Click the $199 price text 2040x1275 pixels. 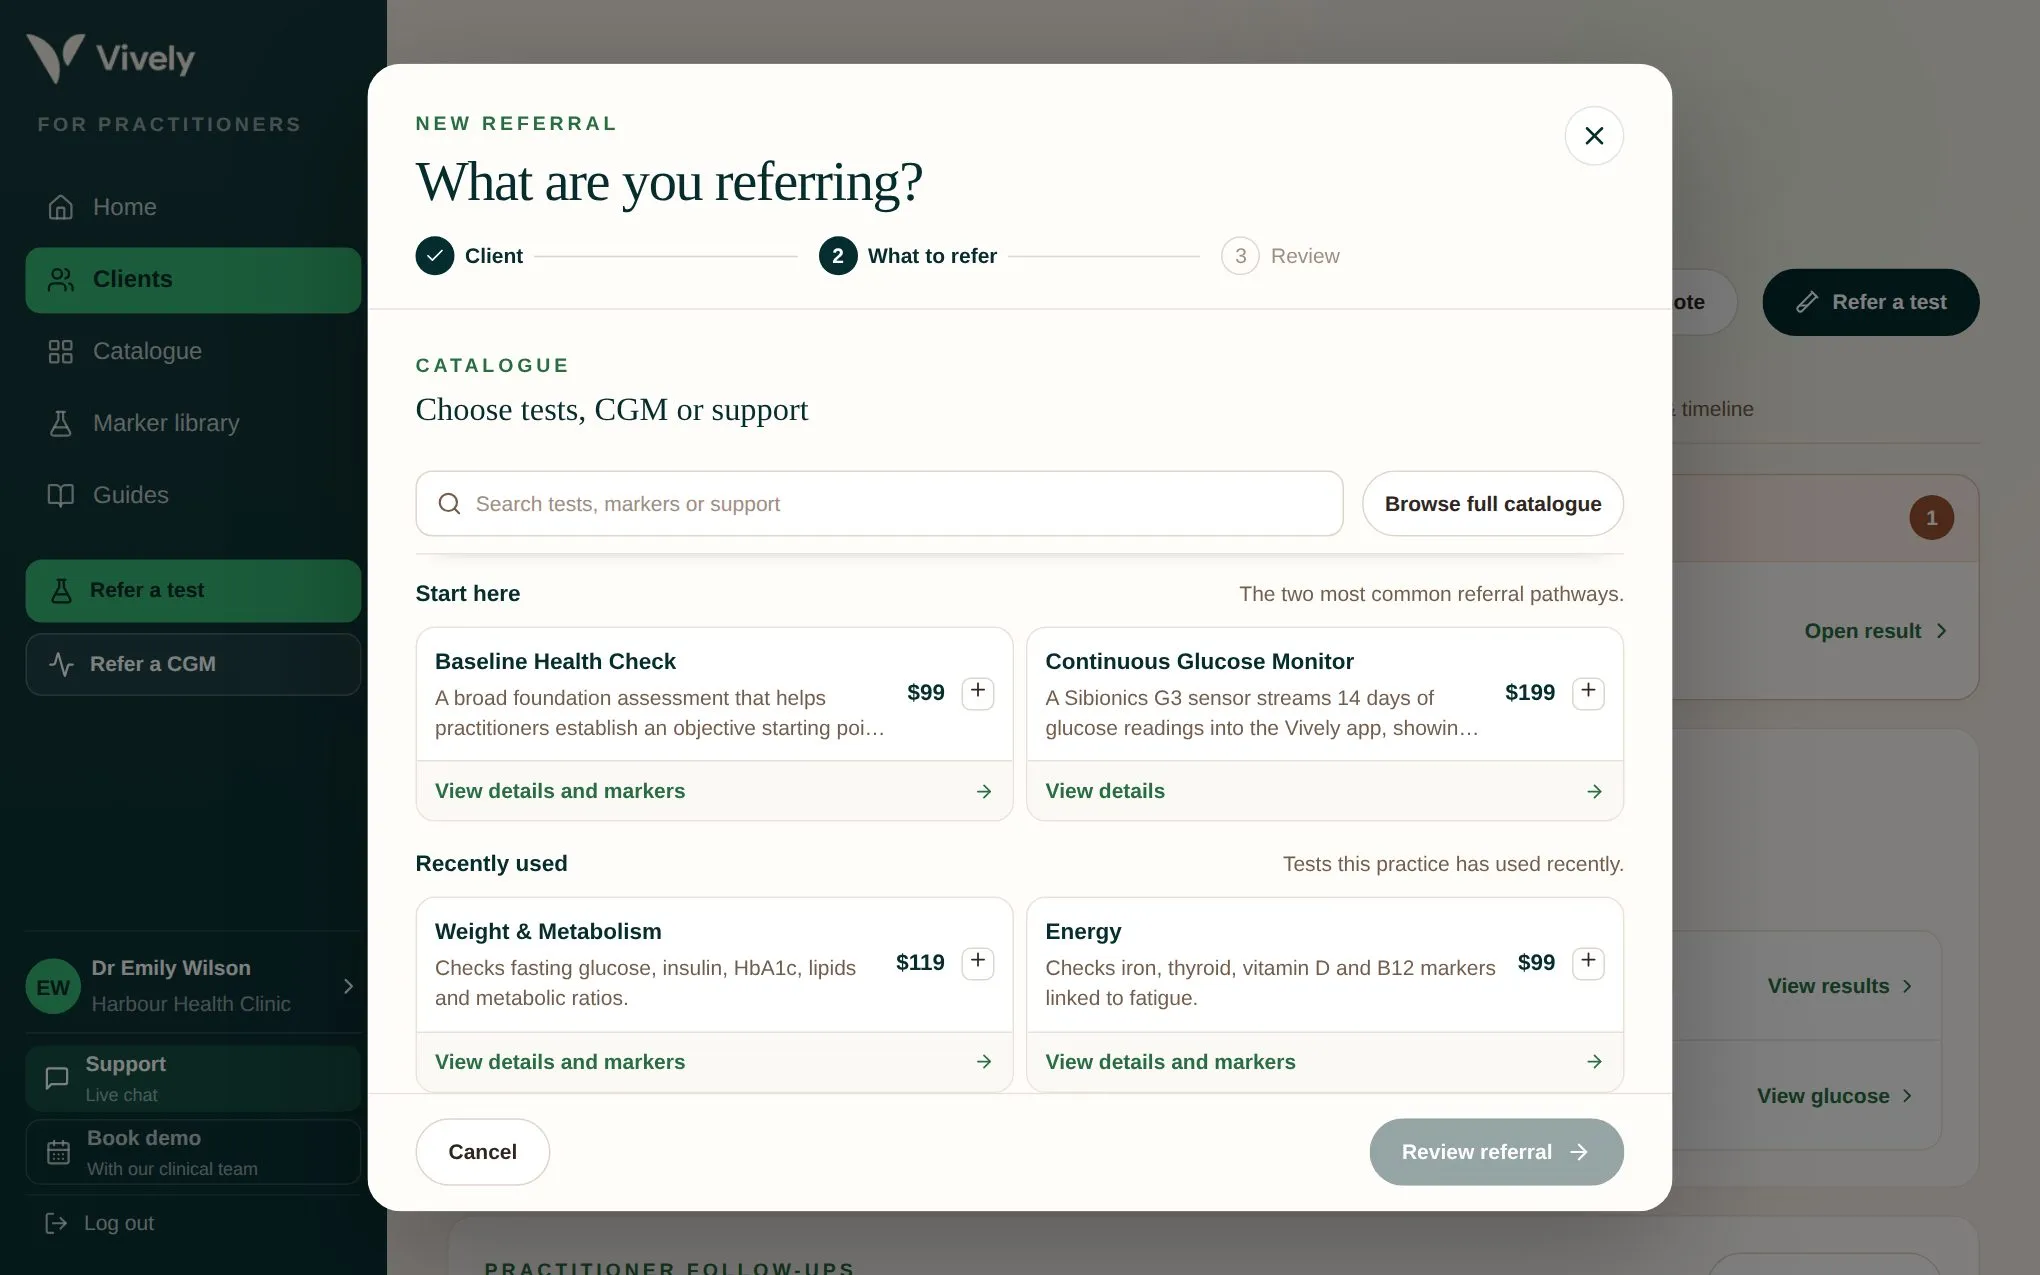click(1529, 692)
